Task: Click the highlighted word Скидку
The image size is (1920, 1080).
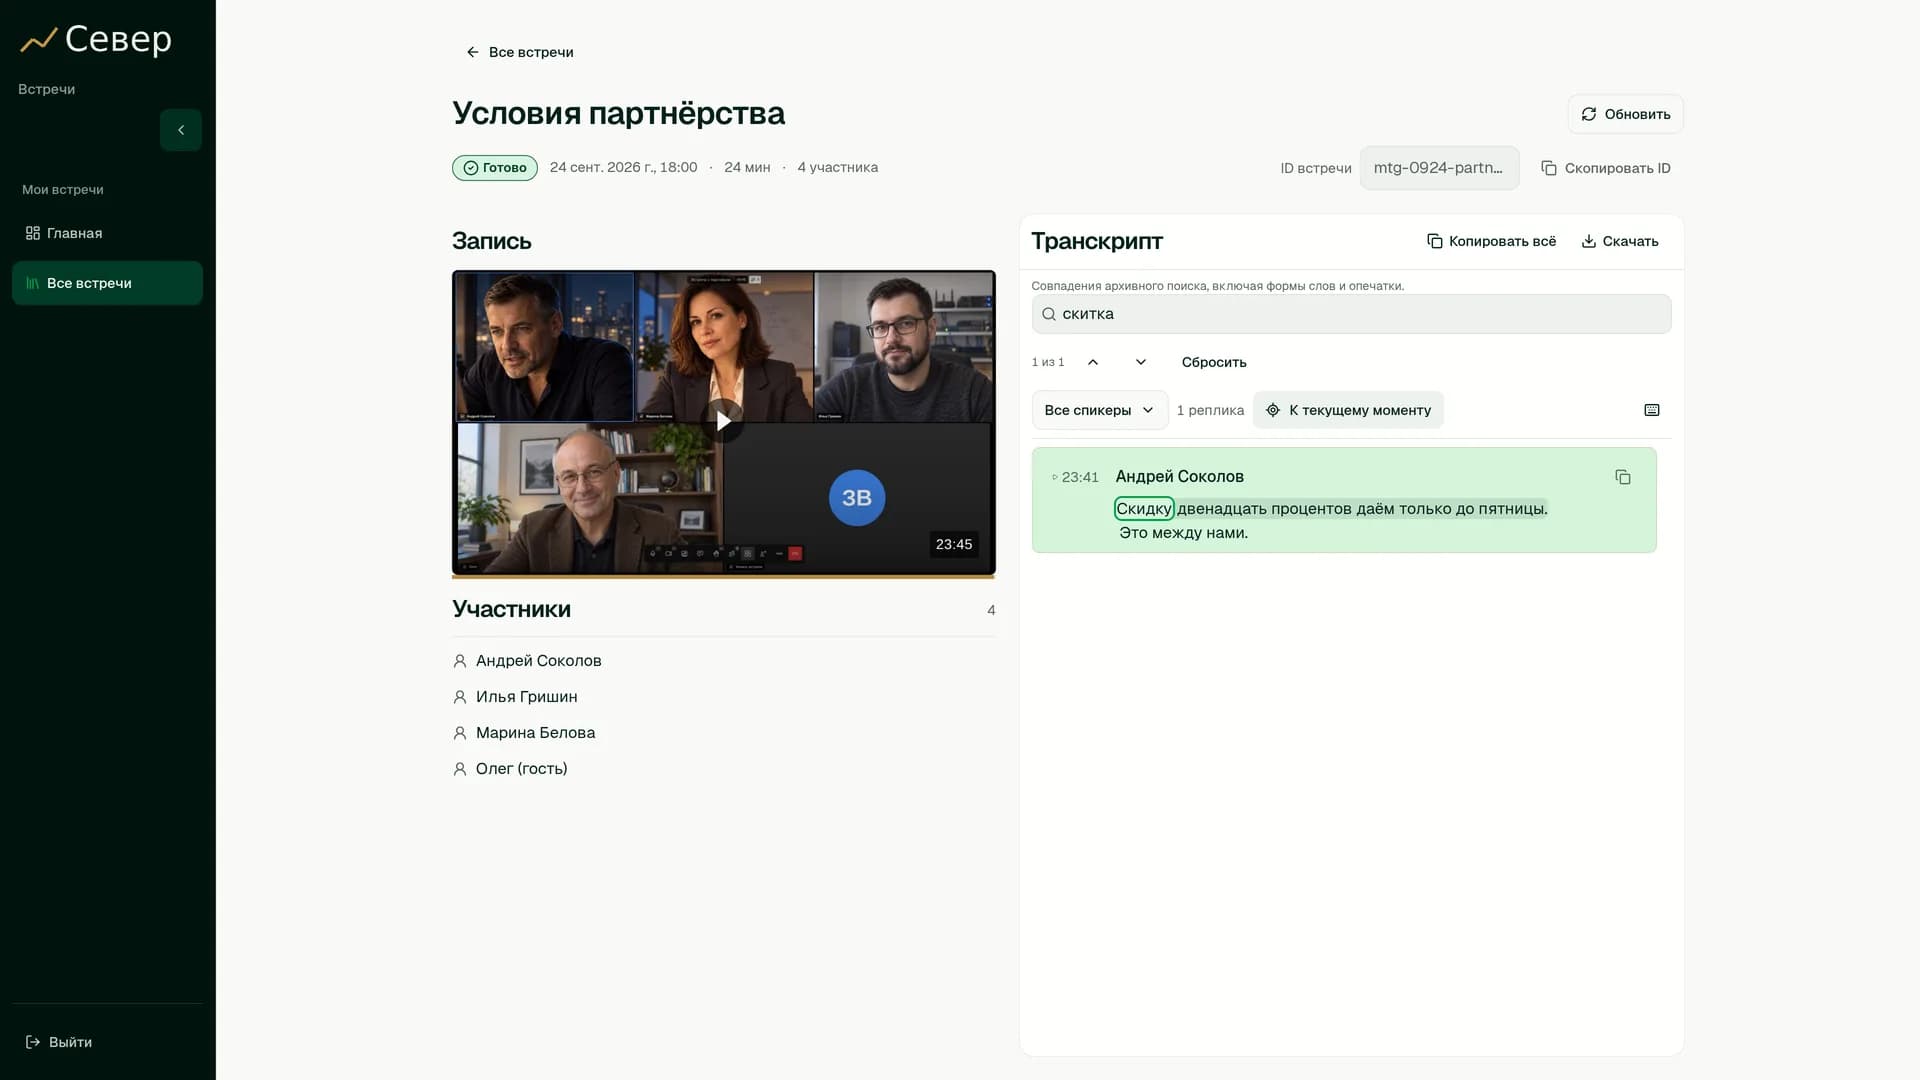Action: click(x=1144, y=509)
